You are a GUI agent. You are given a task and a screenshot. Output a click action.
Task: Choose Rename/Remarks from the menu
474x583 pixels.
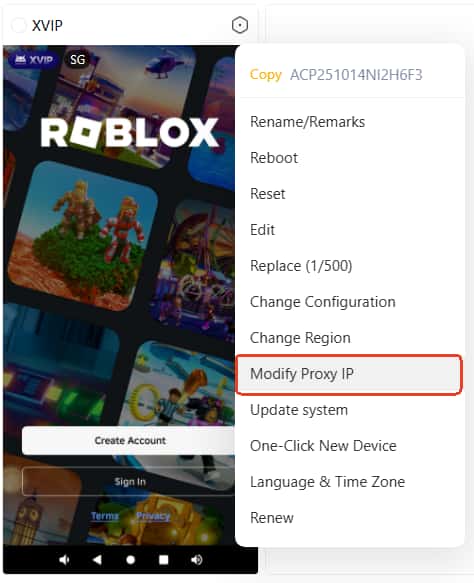point(307,122)
